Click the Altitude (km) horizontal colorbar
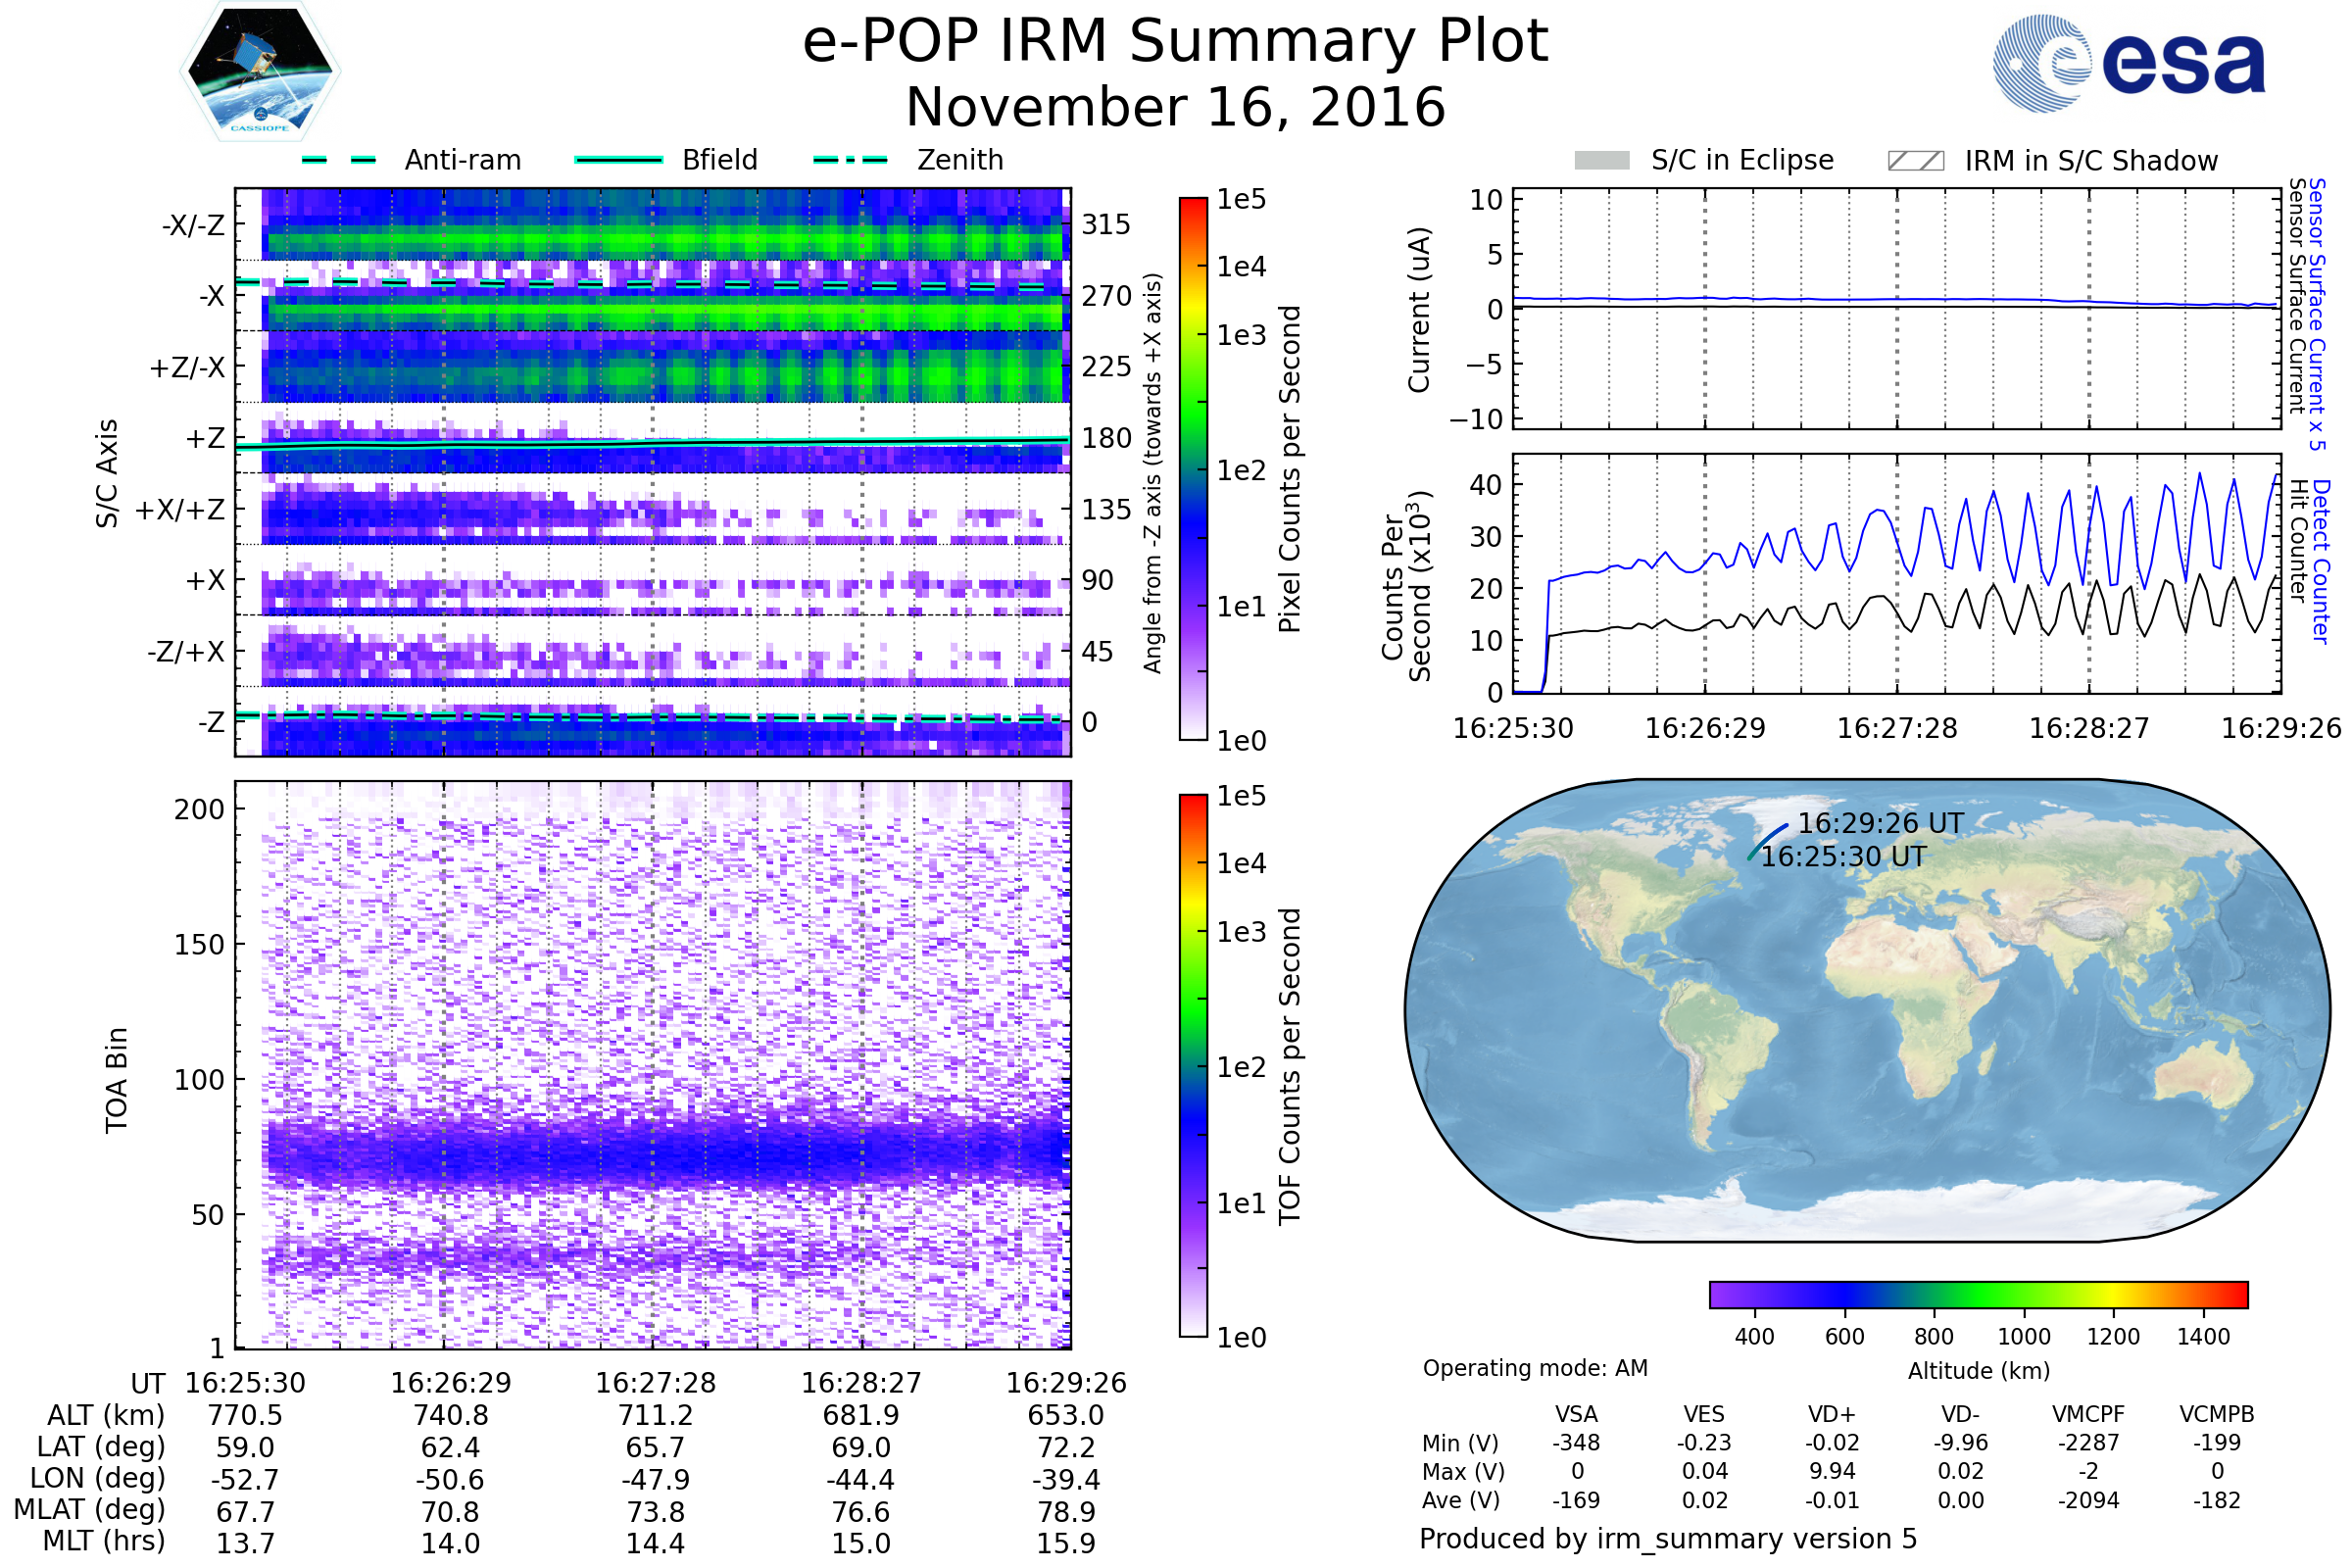The image size is (2352, 1568). (x=1978, y=1294)
